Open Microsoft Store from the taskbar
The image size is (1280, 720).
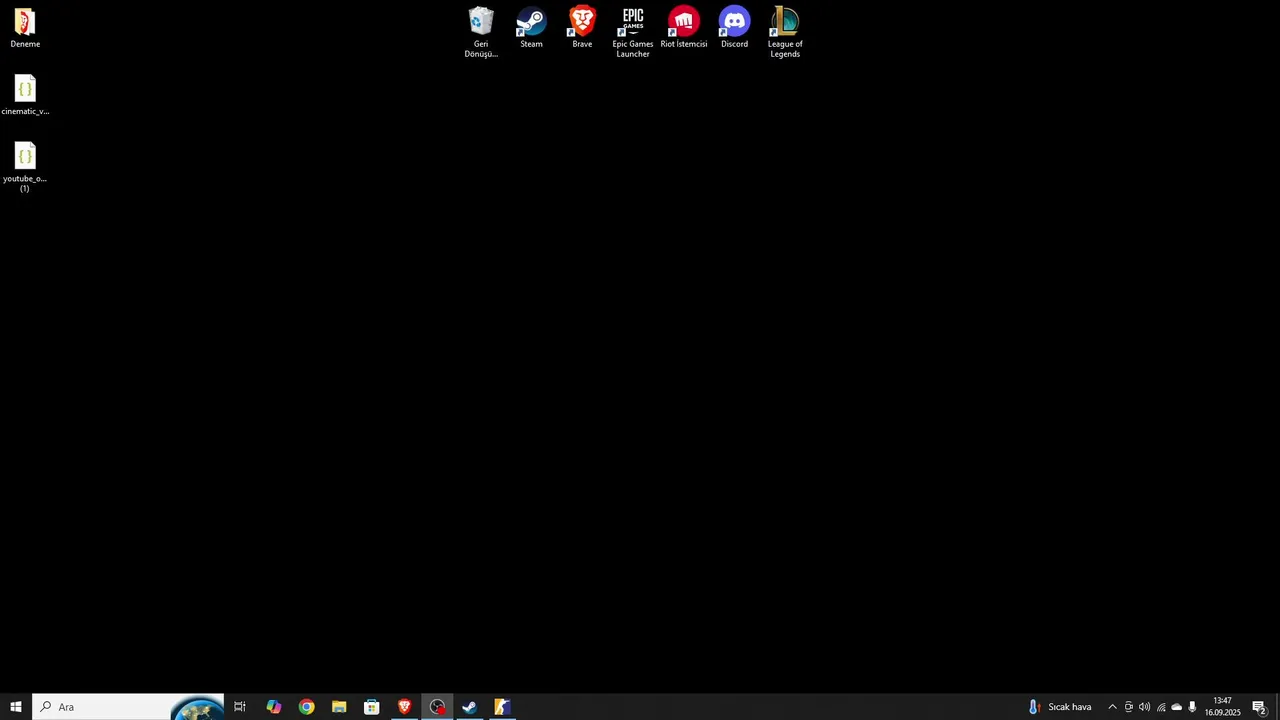(372, 707)
